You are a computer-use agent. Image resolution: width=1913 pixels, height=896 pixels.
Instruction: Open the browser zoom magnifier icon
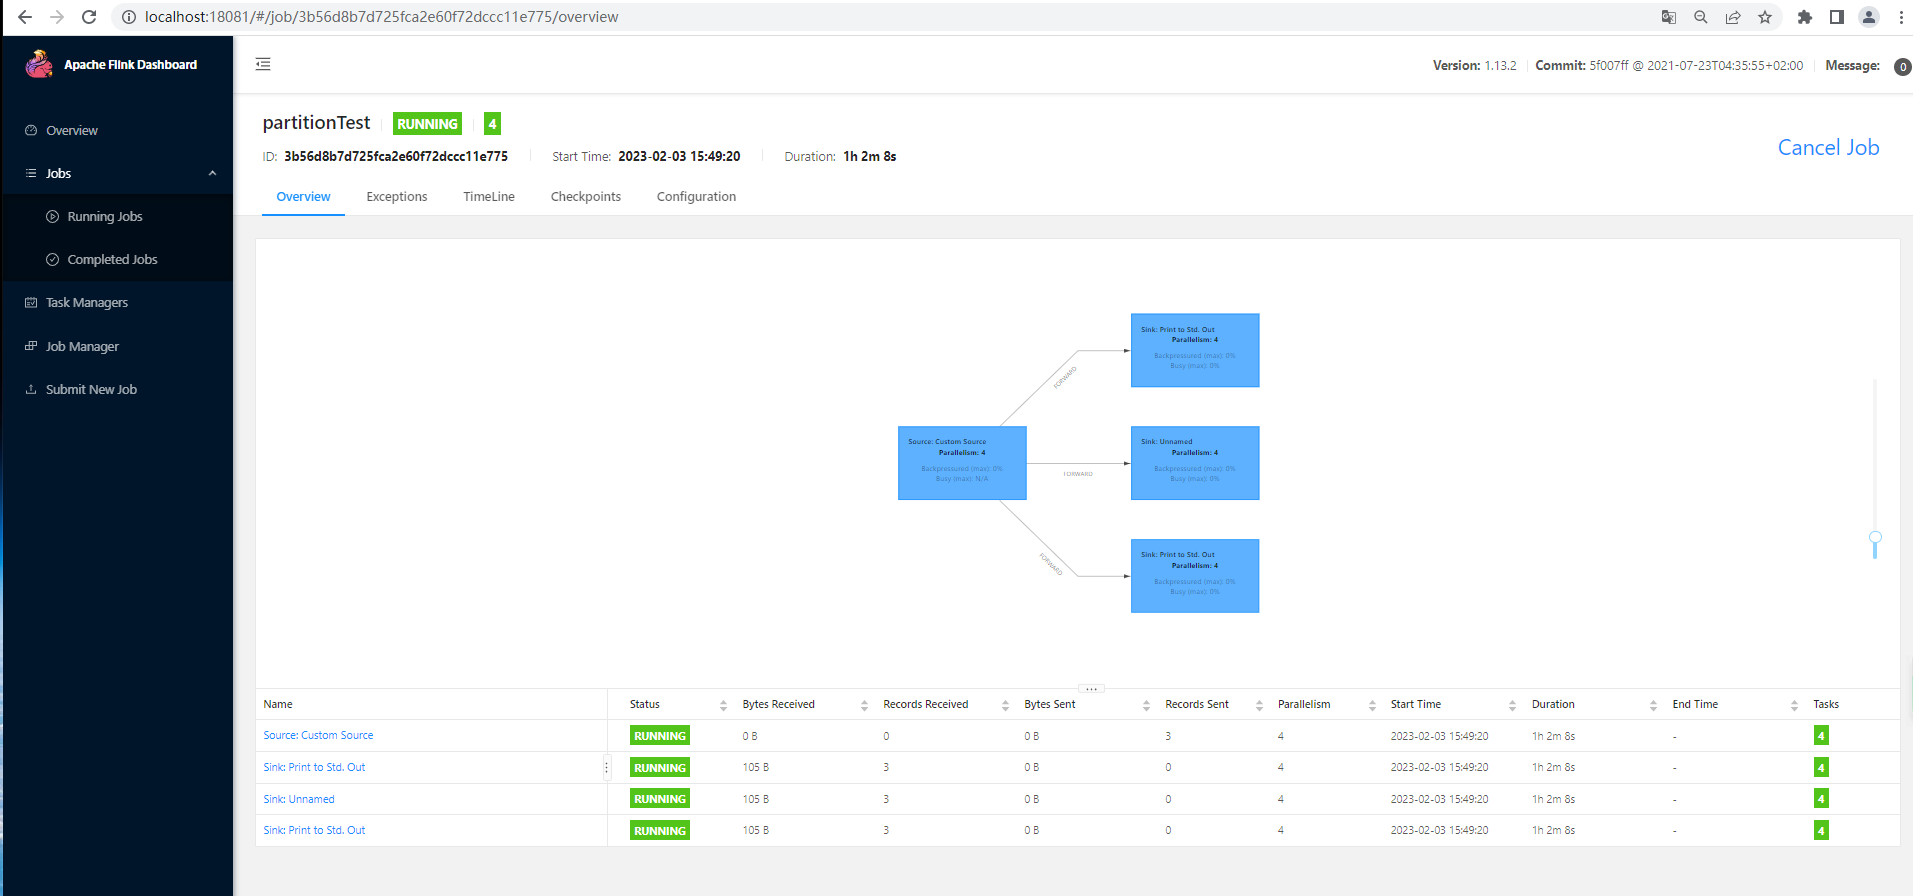tap(1701, 17)
